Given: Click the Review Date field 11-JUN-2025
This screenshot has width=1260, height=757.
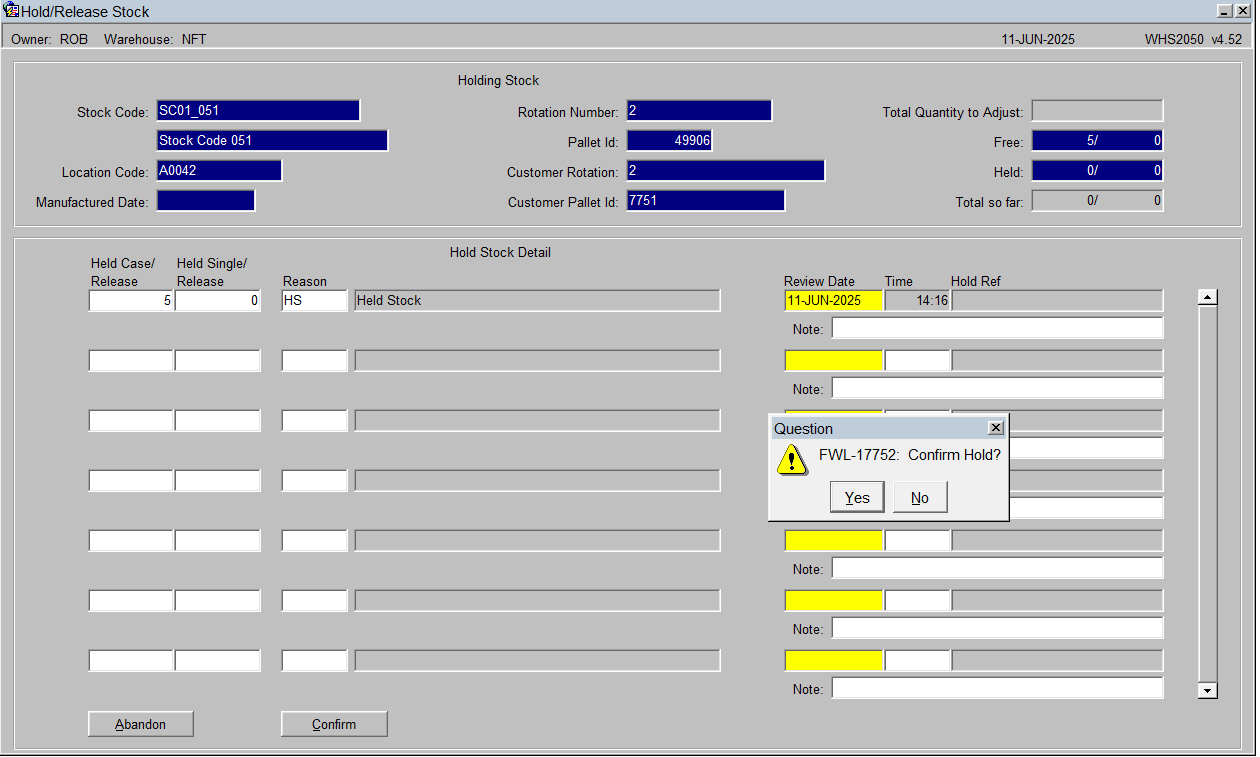Looking at the screenshot, I should [833, 300].
